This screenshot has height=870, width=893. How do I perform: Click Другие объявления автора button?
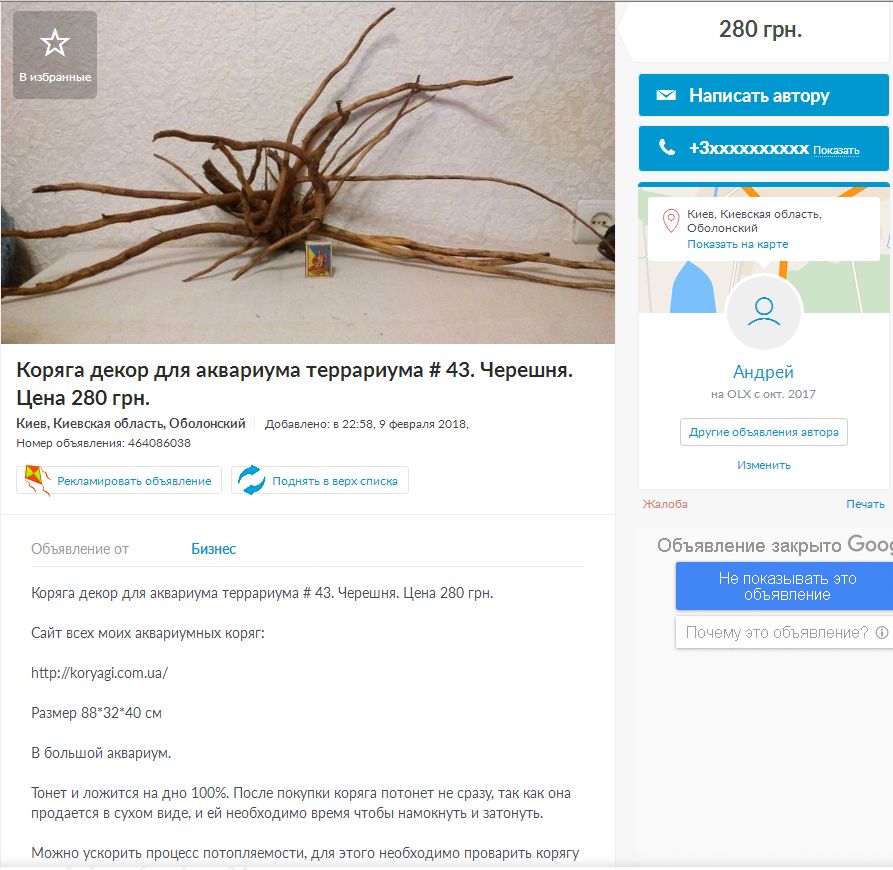tap(764, 432)
